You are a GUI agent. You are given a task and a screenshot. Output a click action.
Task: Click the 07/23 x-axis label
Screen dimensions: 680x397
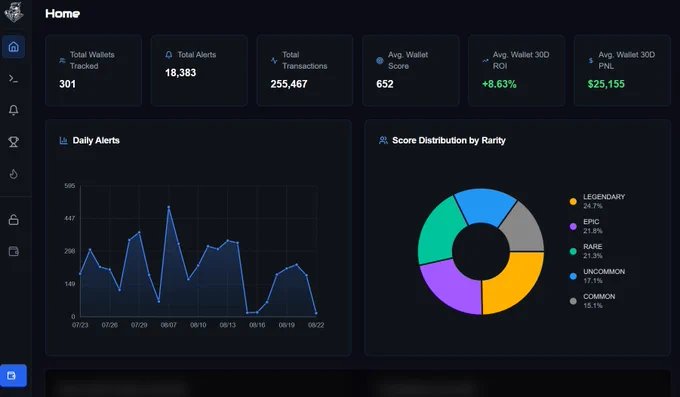coord(80,325)
